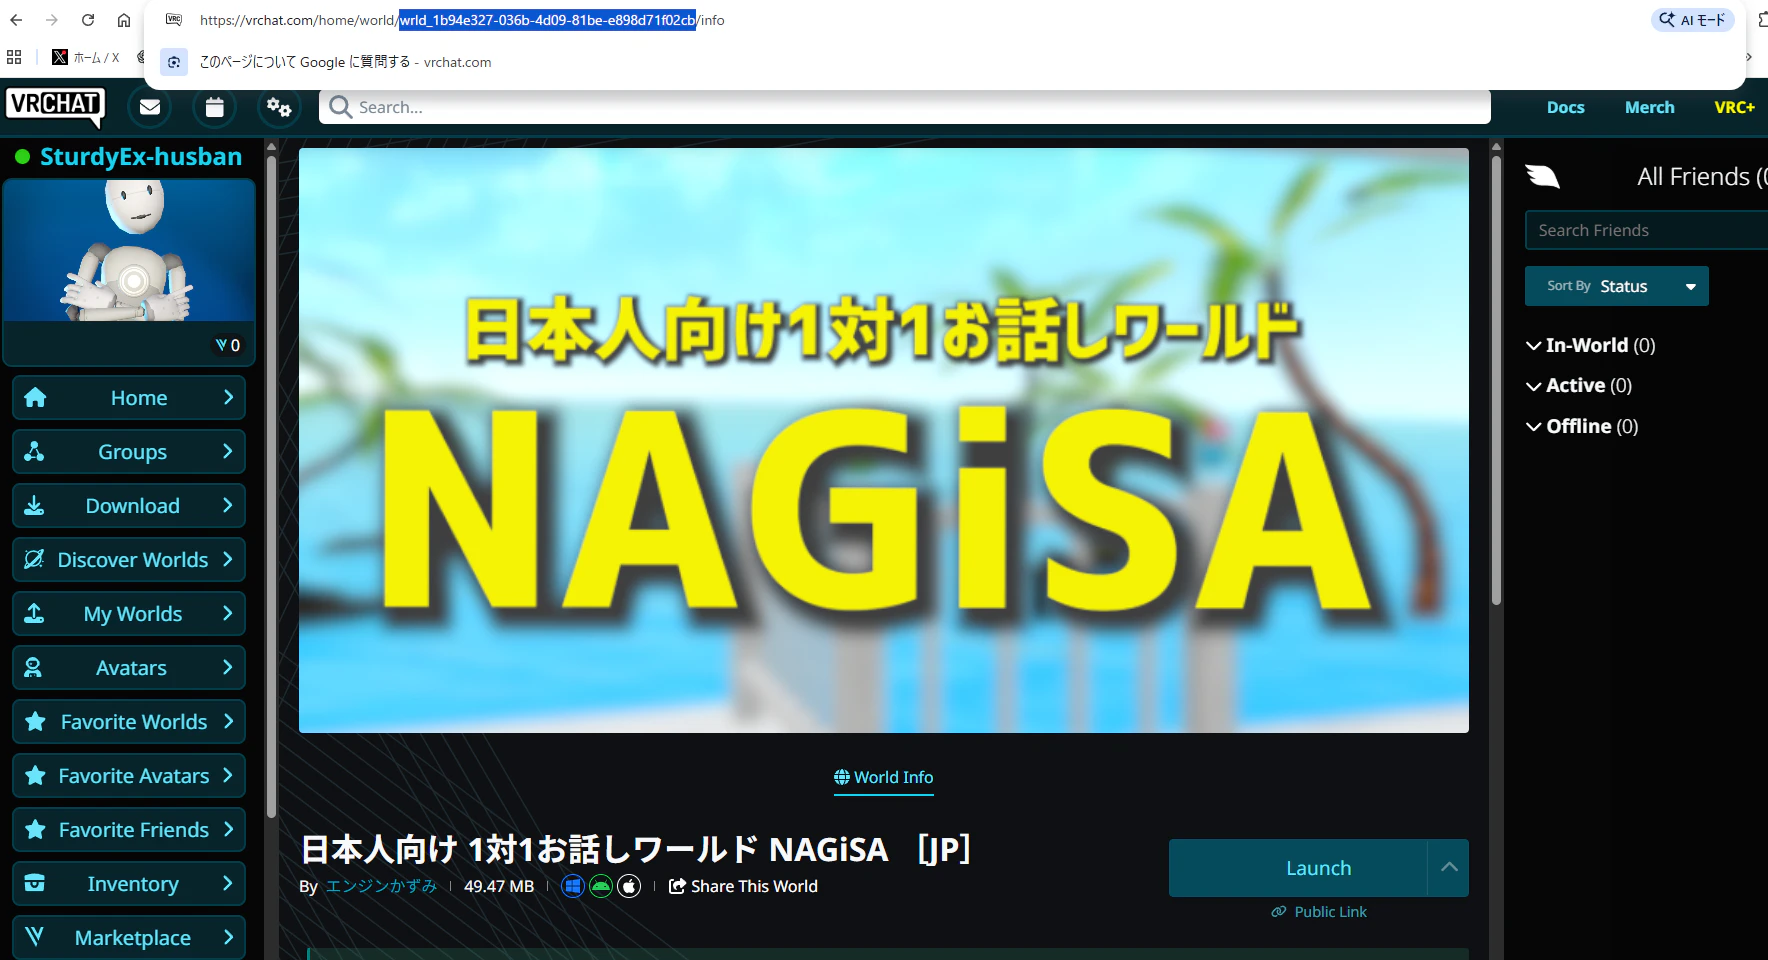Click the left sidebar scrollbar
This screenshot has height=960, width=1768.
[271, 485]
